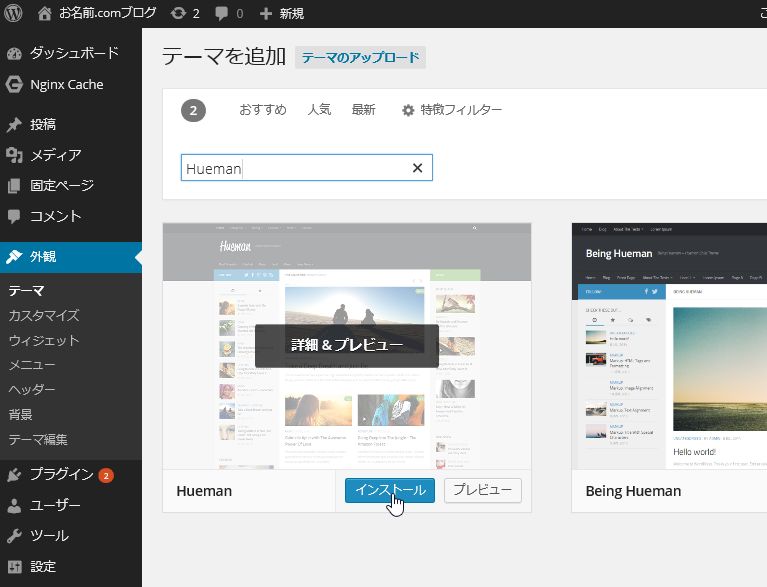Open the home icon for お名前.comブログ
Screen dimensions: 767x587
45,13
